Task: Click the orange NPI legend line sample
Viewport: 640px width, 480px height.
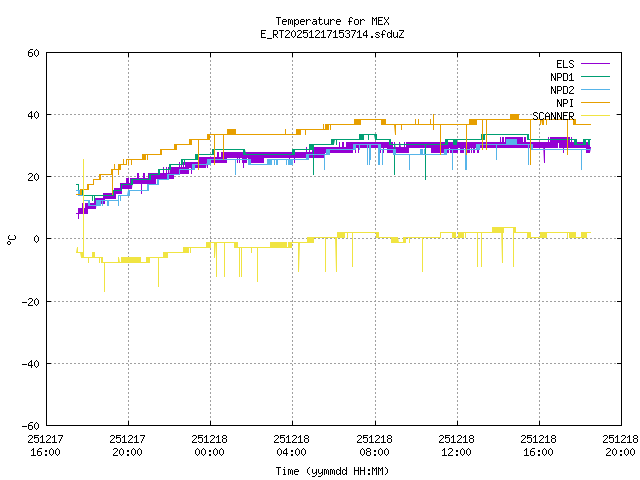Action: click(x=594, y=102)
